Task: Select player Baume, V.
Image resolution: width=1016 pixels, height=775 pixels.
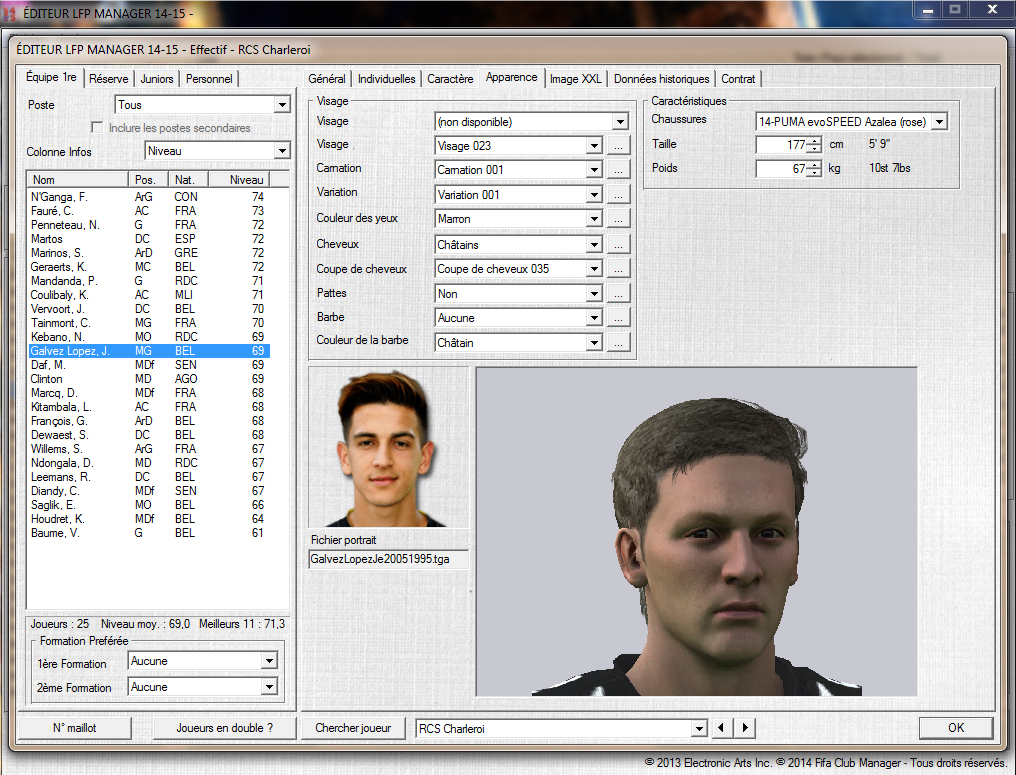Action: click(148, 533)
